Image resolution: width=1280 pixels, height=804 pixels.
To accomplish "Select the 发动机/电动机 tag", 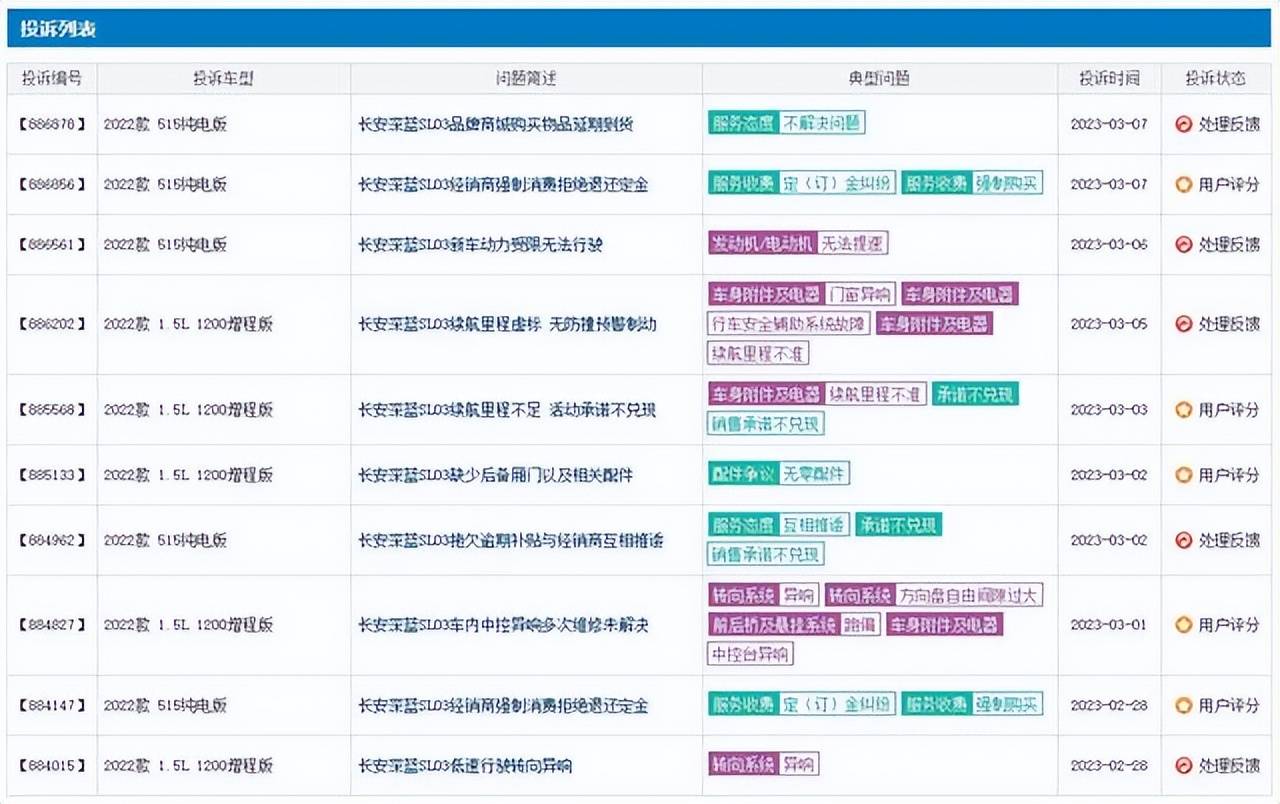I will pyautogui.click(x=763, y=243).
